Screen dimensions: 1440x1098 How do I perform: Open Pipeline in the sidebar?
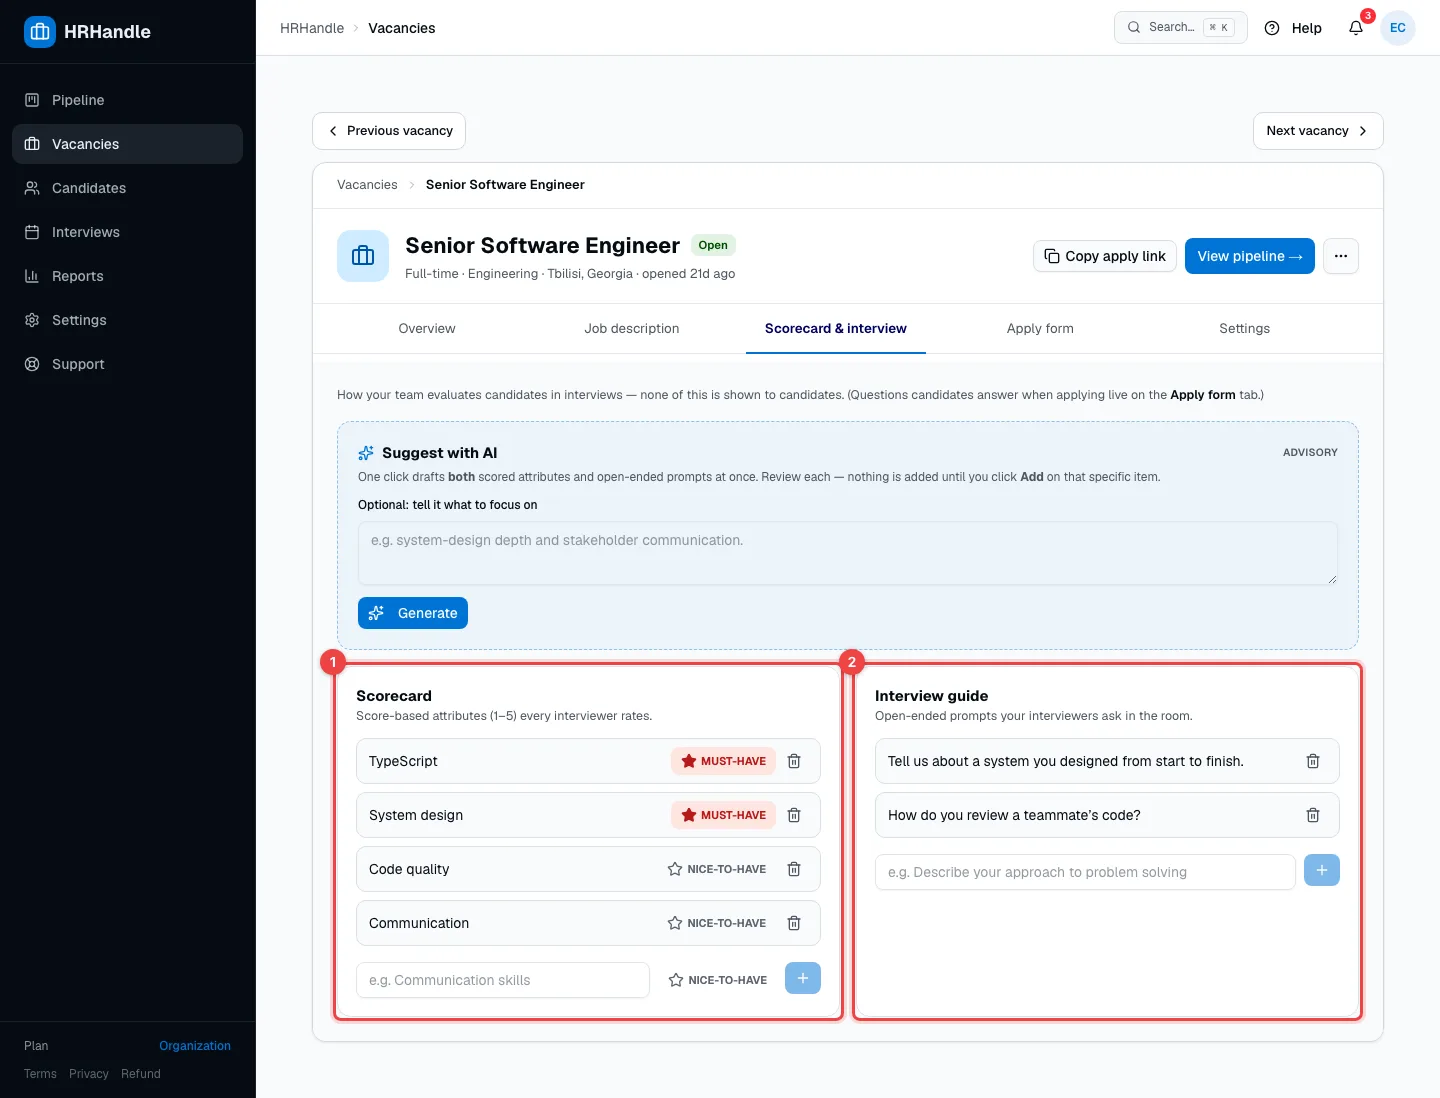(127, 100)
